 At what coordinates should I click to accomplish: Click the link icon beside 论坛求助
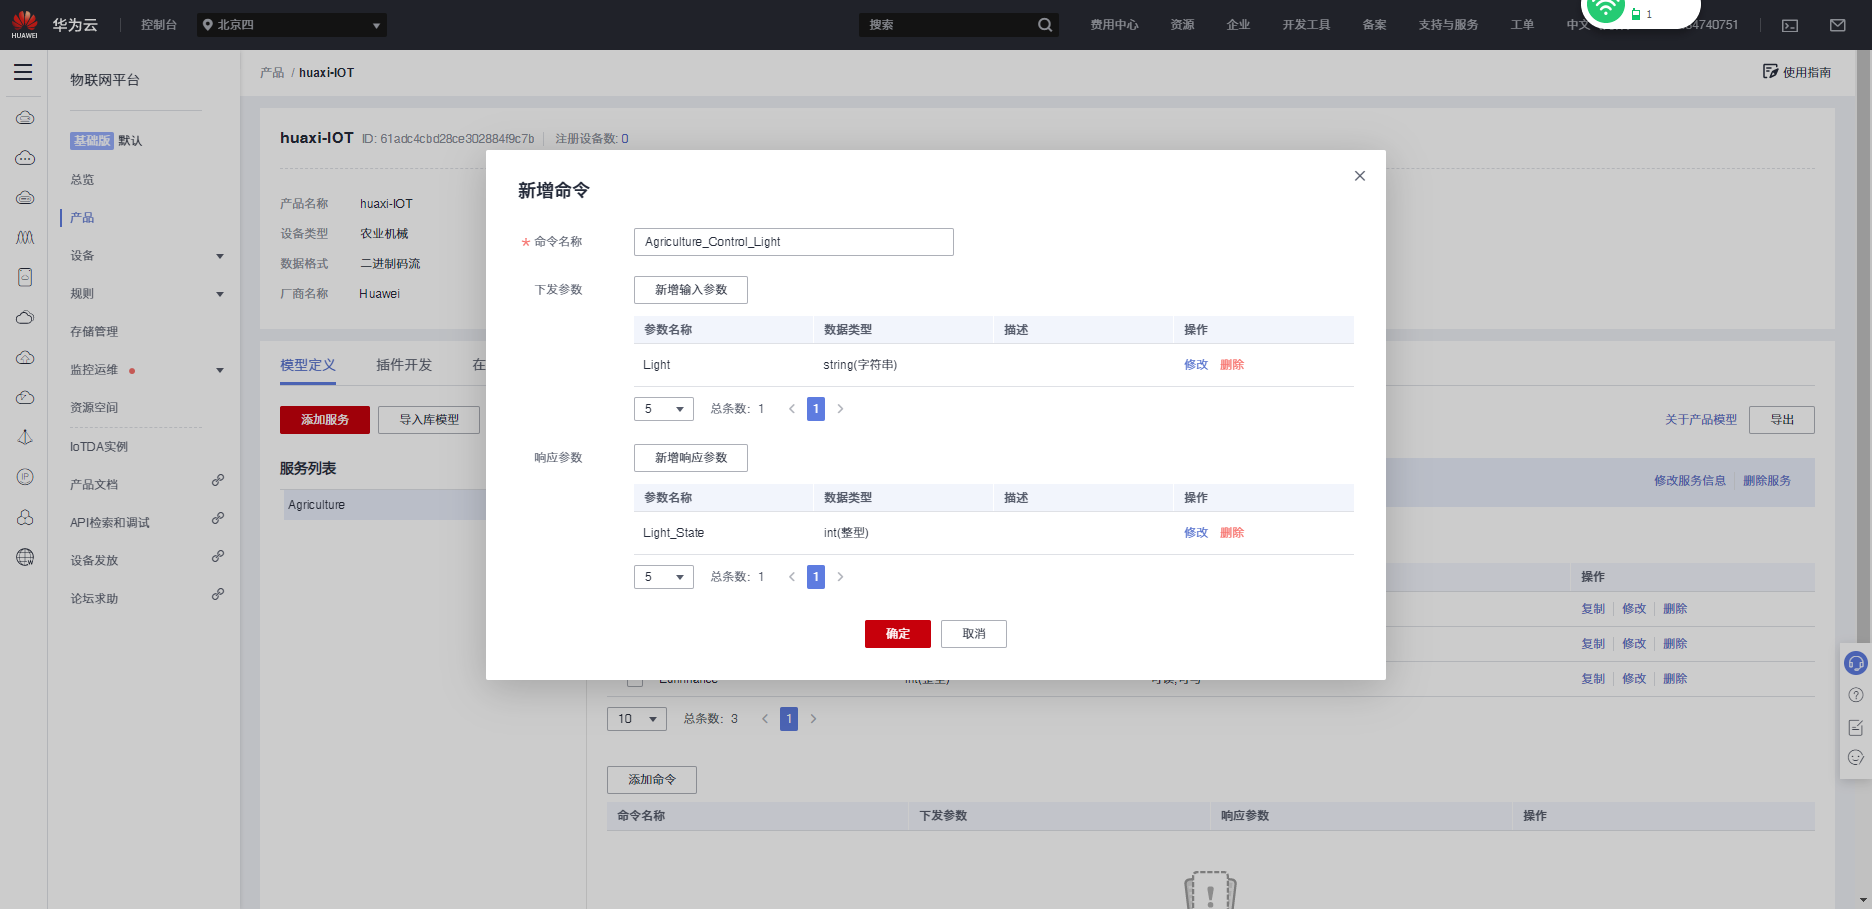[218, 595]
